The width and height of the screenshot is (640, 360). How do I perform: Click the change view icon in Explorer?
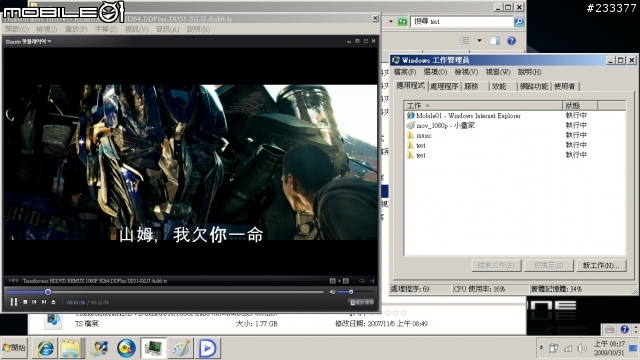click(464, 40)
